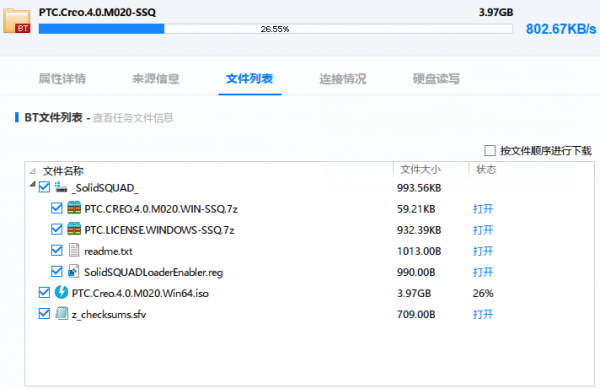Screen dimensions: 600x389
Task: Click the 文件名称 column header
Action: tap(63, 171)
